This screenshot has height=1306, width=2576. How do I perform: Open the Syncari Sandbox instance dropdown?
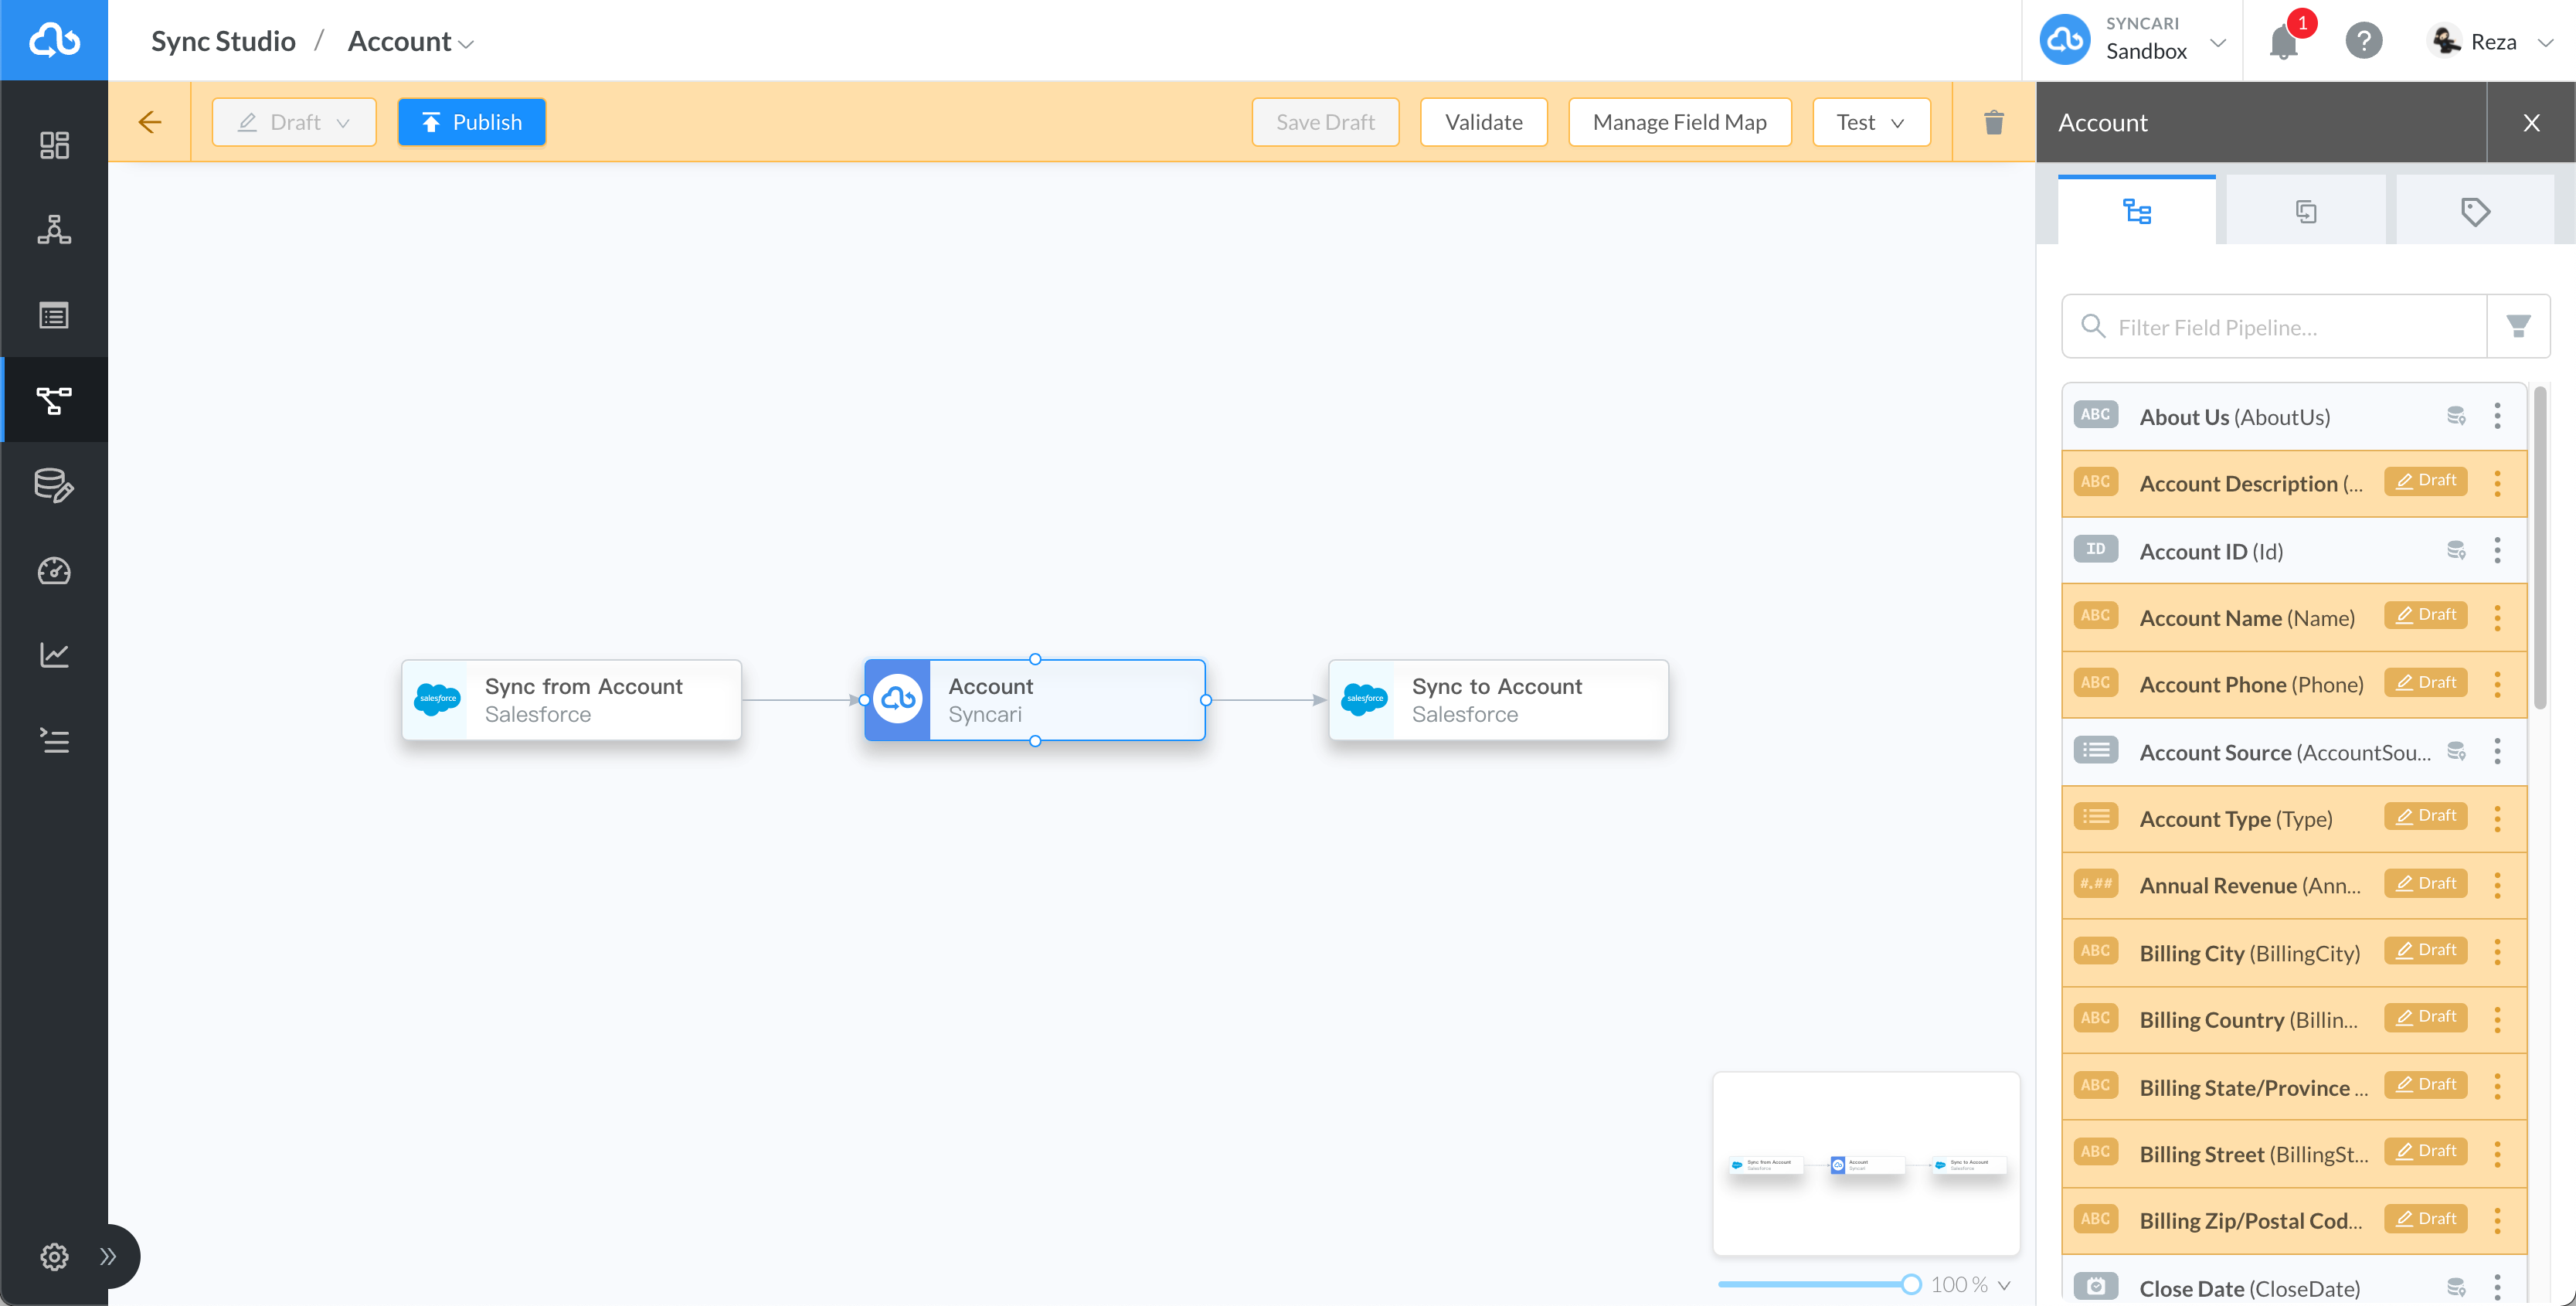tap(2133, 40)
